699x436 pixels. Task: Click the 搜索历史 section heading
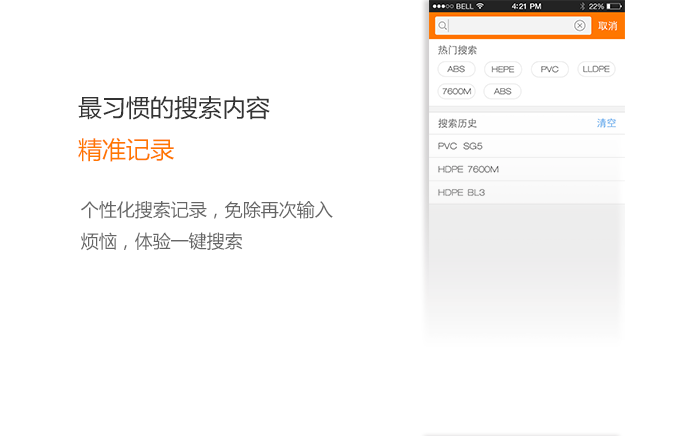(457, 123)
